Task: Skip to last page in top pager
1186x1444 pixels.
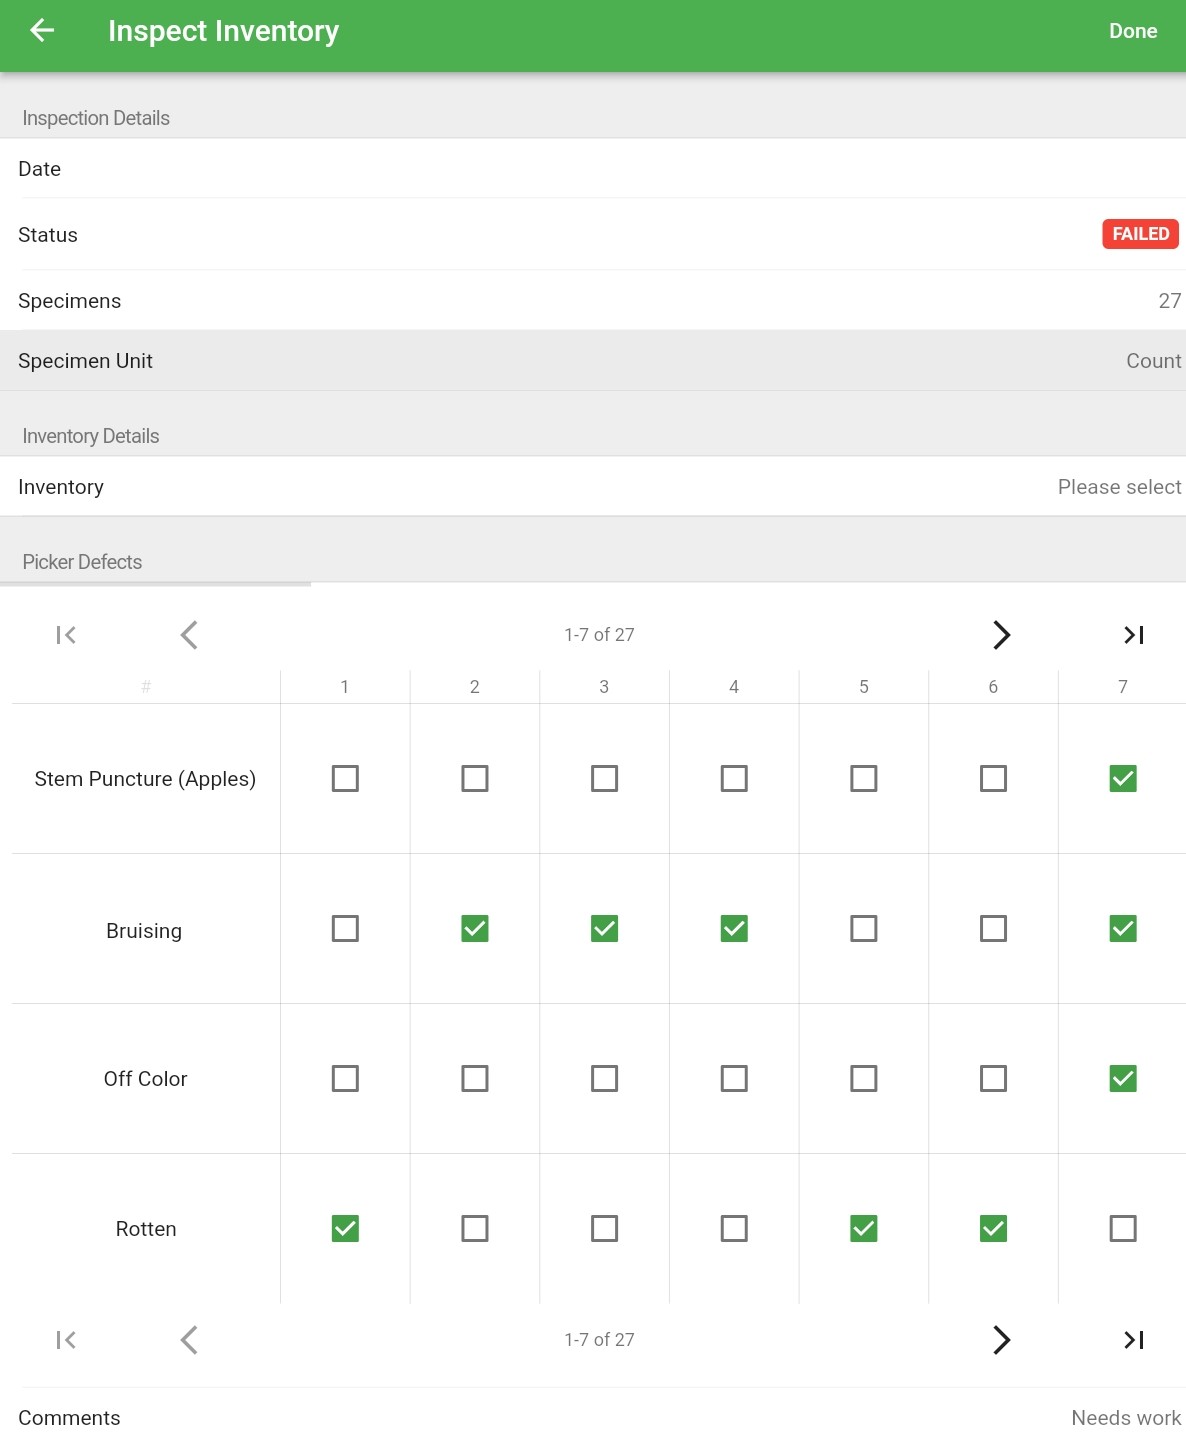Action: pyautogui.click(x=1133, y=635)
